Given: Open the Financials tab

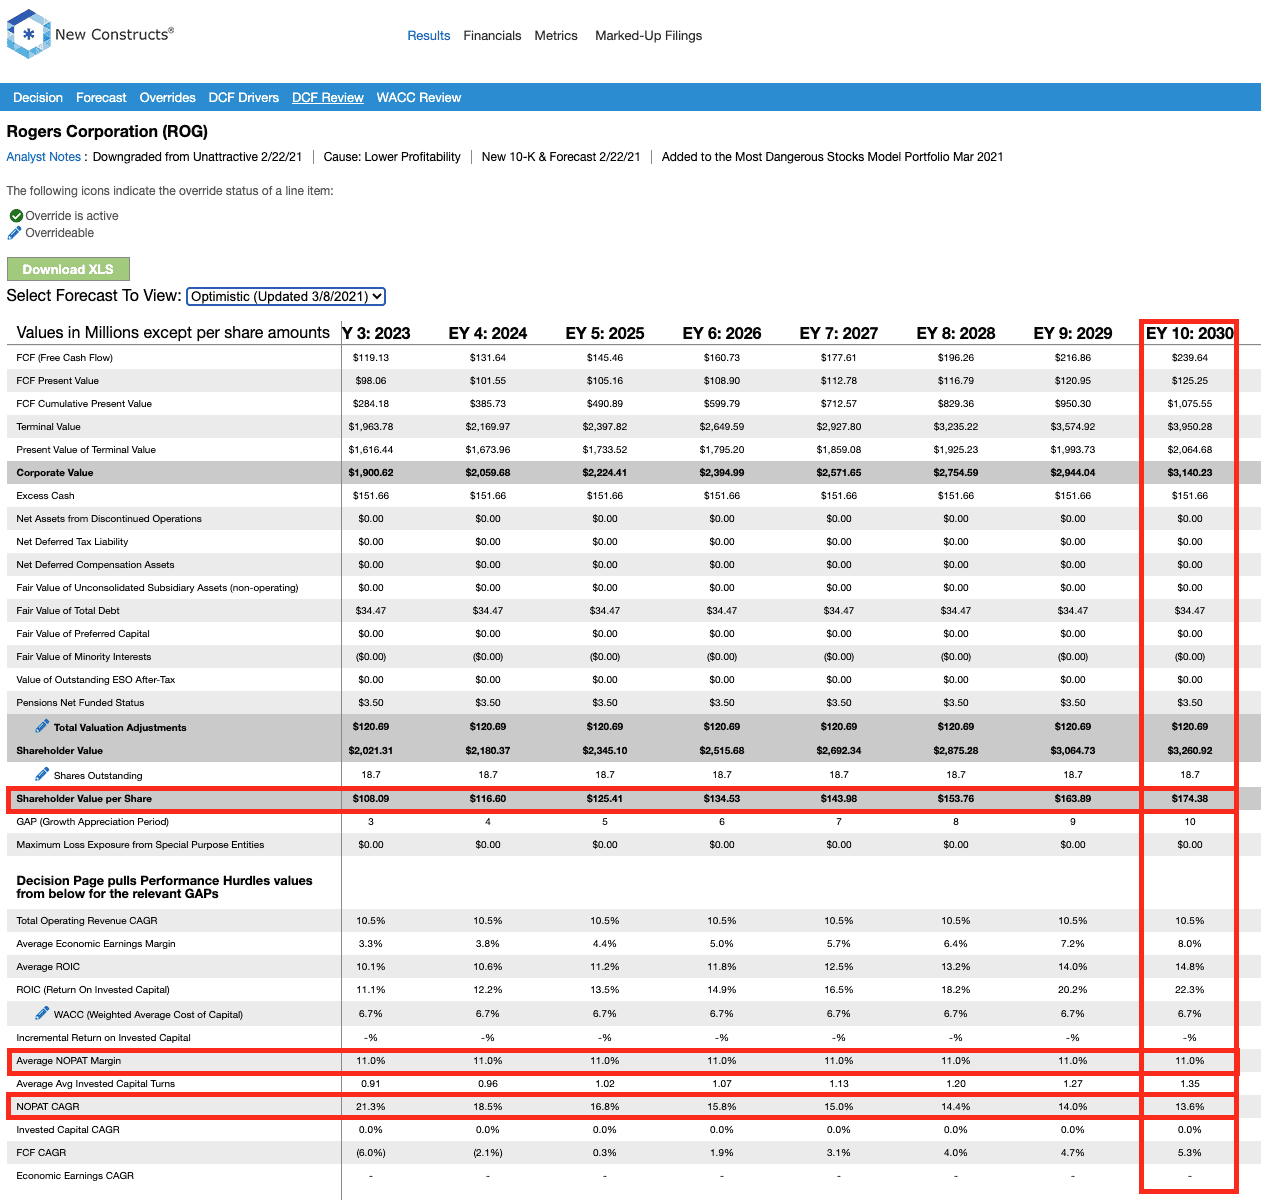Looking at the screenshot, I should 492,36.
